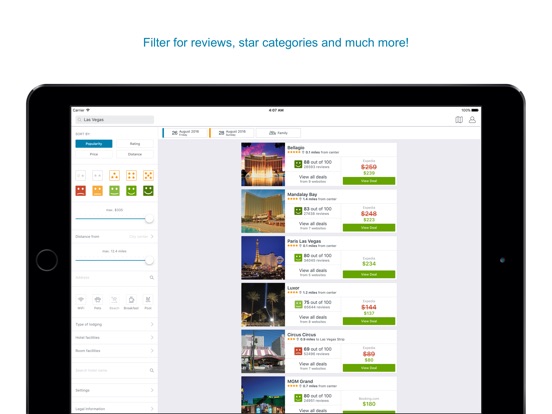Select the three-star category filter

coord(114,175)
